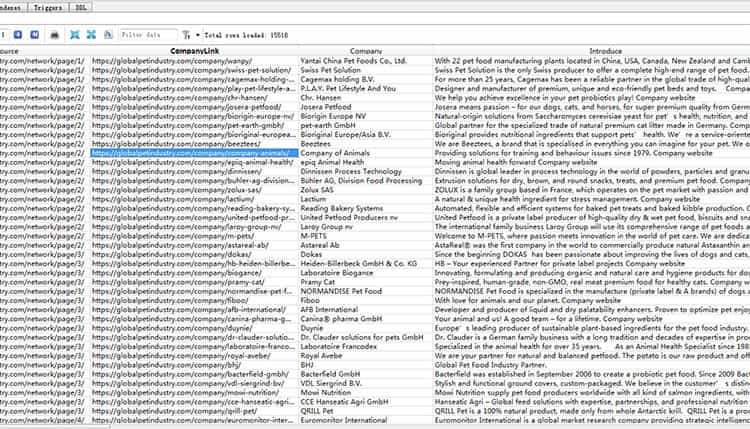Select the 'Josera Petfood' company cell

[x=366, y=107]
